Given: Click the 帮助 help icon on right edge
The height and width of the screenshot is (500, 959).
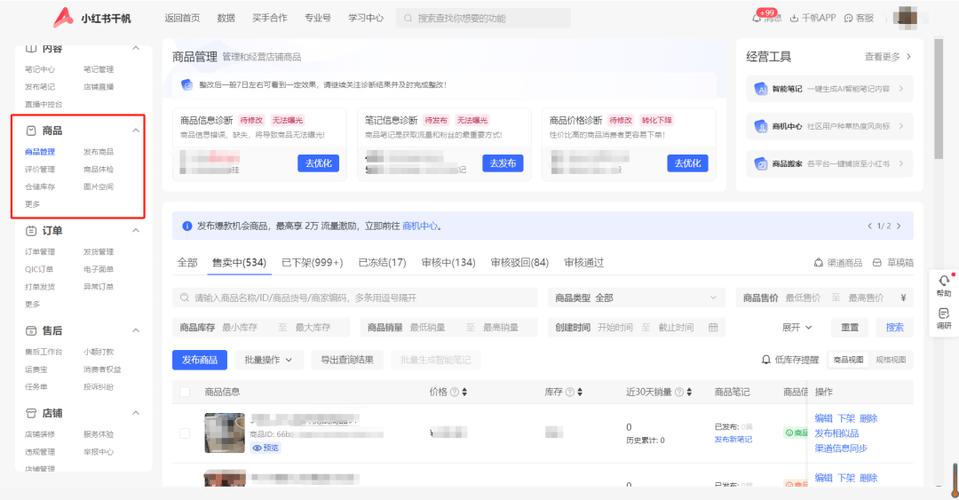Looking at the screenshot, I should click(944, 281).
